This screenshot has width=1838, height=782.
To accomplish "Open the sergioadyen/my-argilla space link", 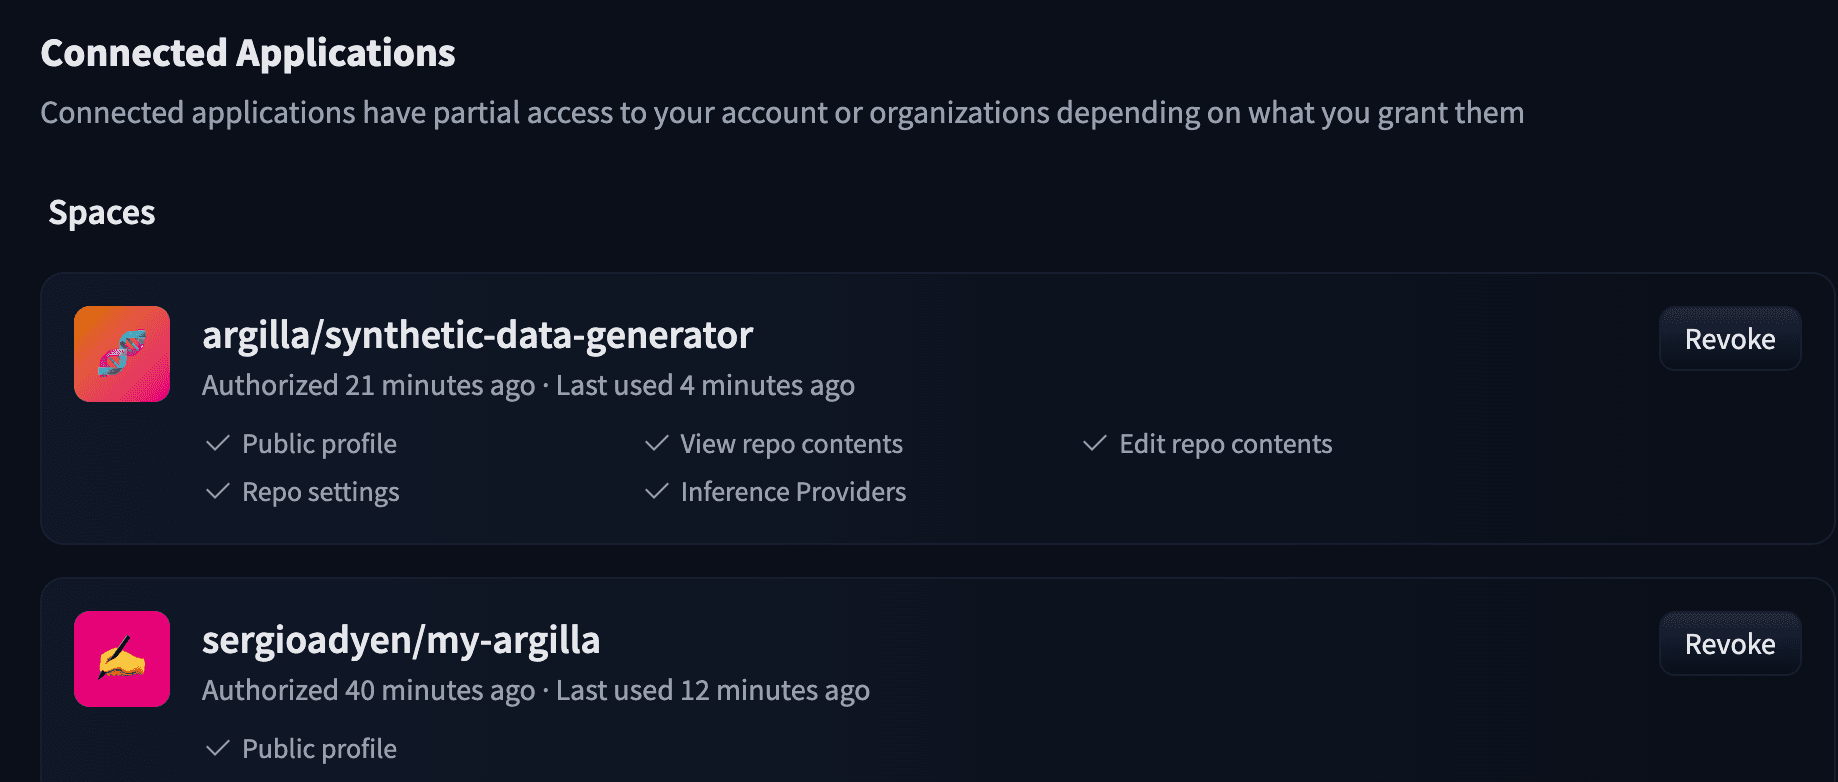I will click(x=401, y=640).
